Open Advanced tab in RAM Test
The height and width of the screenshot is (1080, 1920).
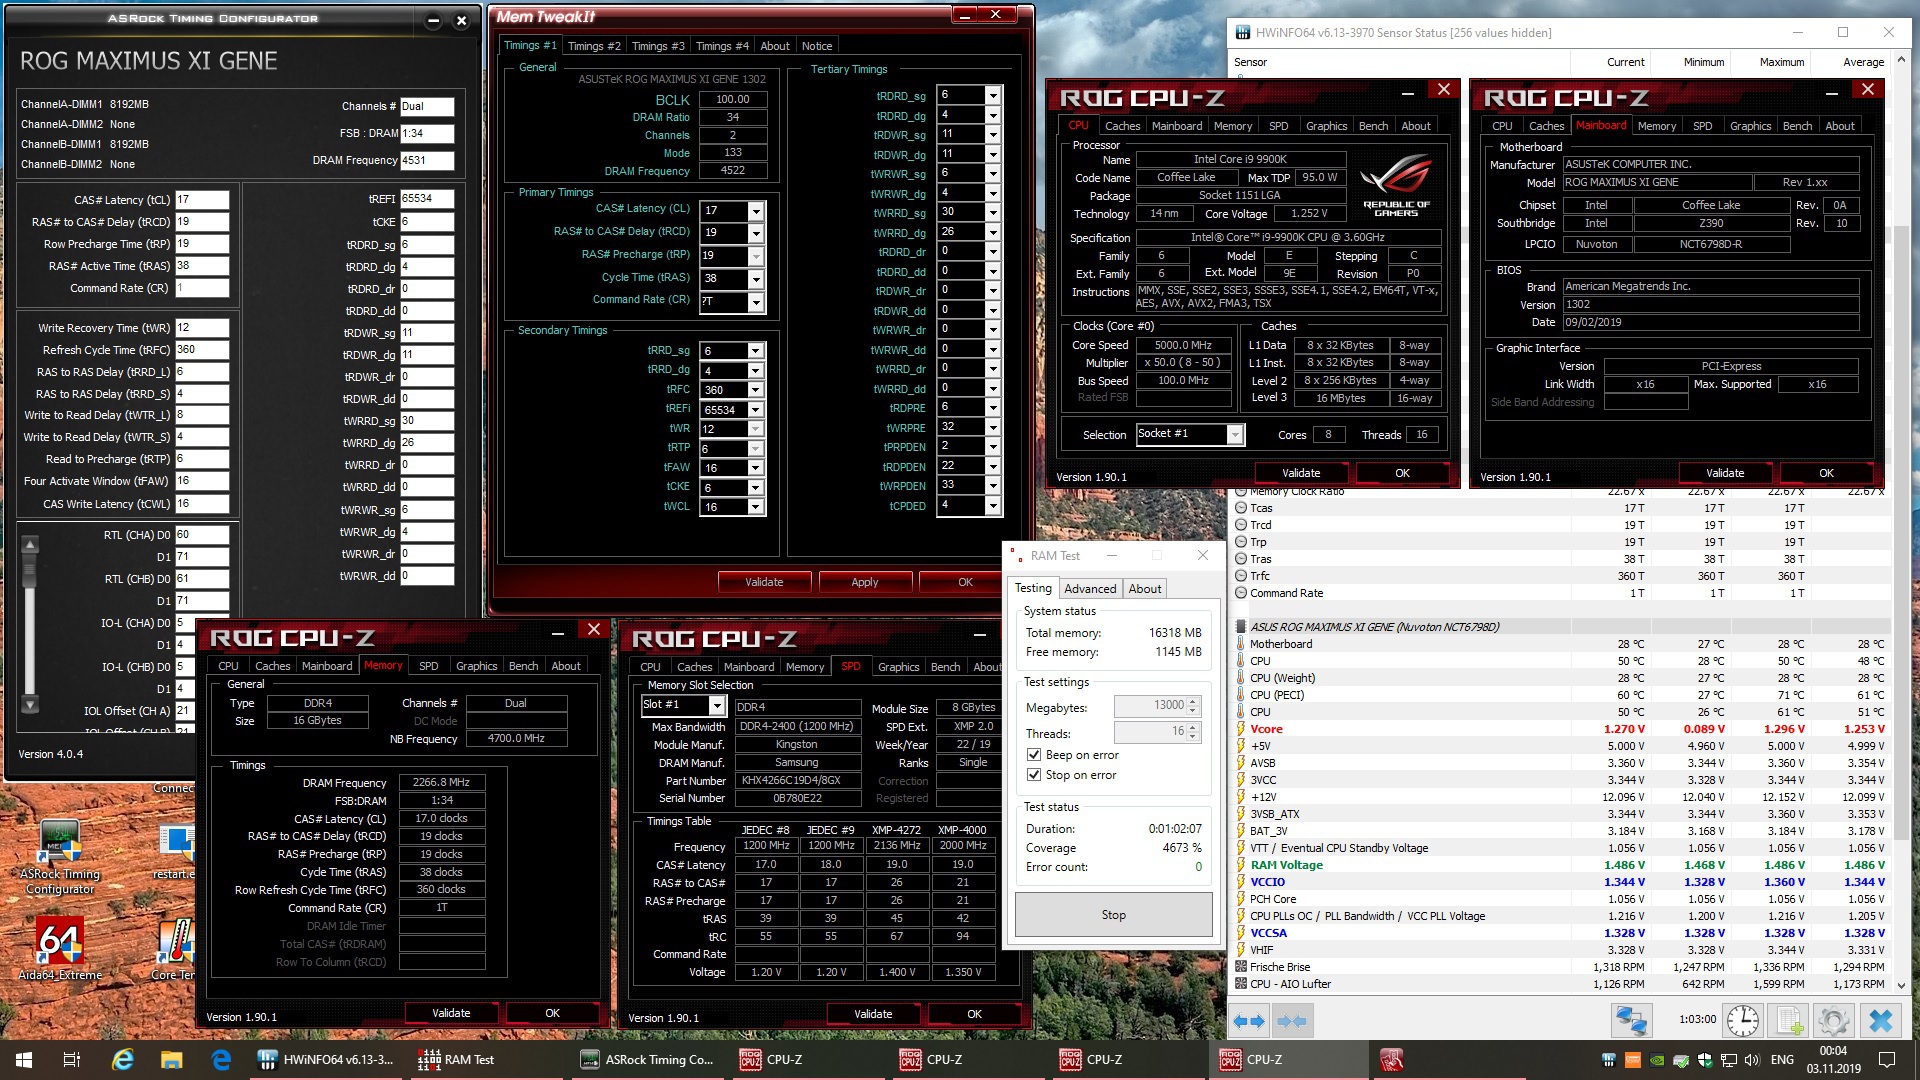pos(1089,589)
